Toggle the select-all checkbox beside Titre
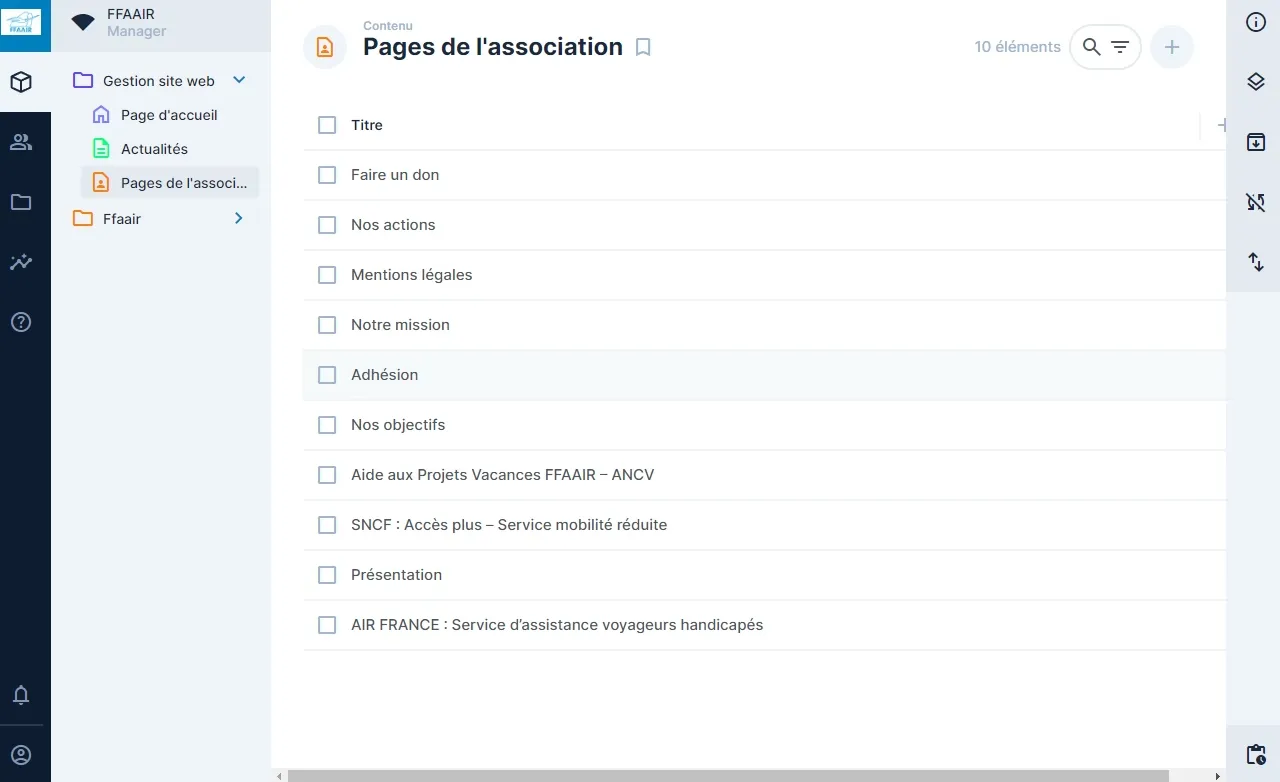The height and width of the screenshot is (782, 1280). coord(327,125)
